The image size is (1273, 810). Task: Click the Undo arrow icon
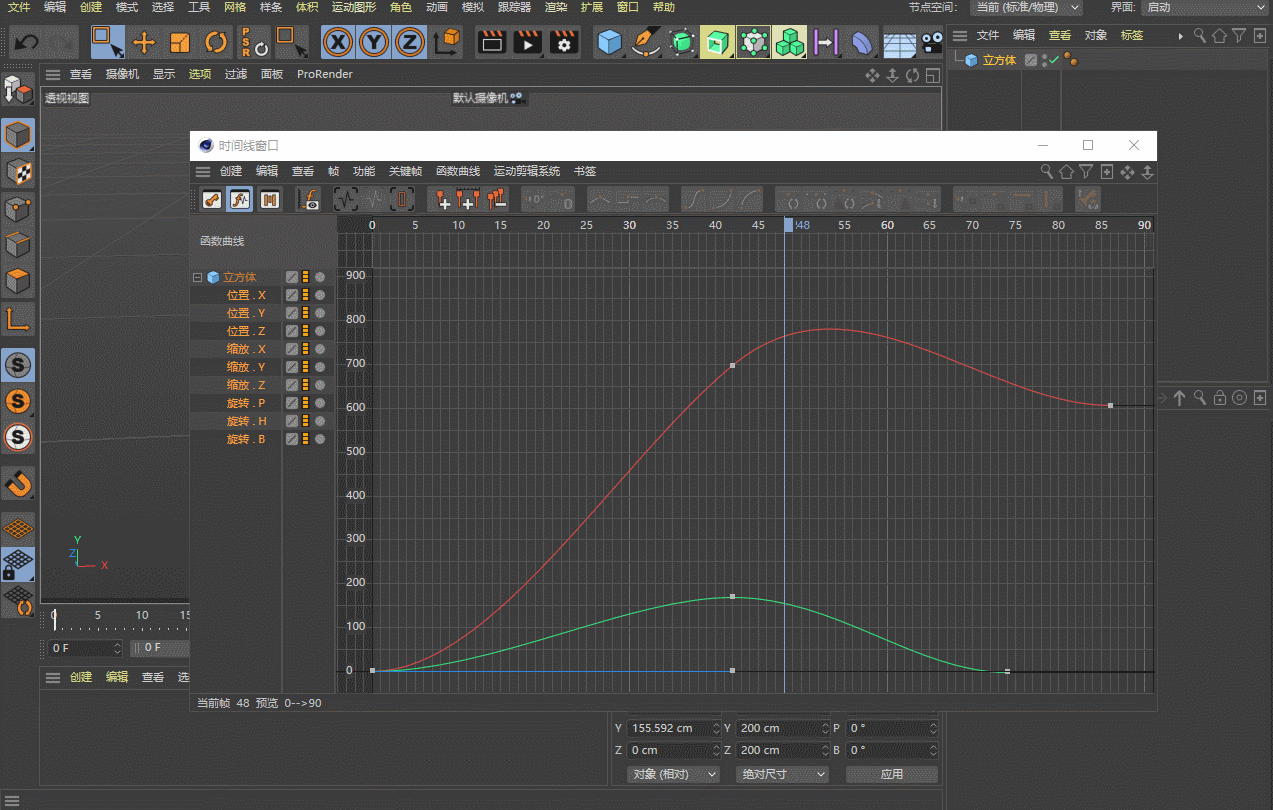[27, 43]
